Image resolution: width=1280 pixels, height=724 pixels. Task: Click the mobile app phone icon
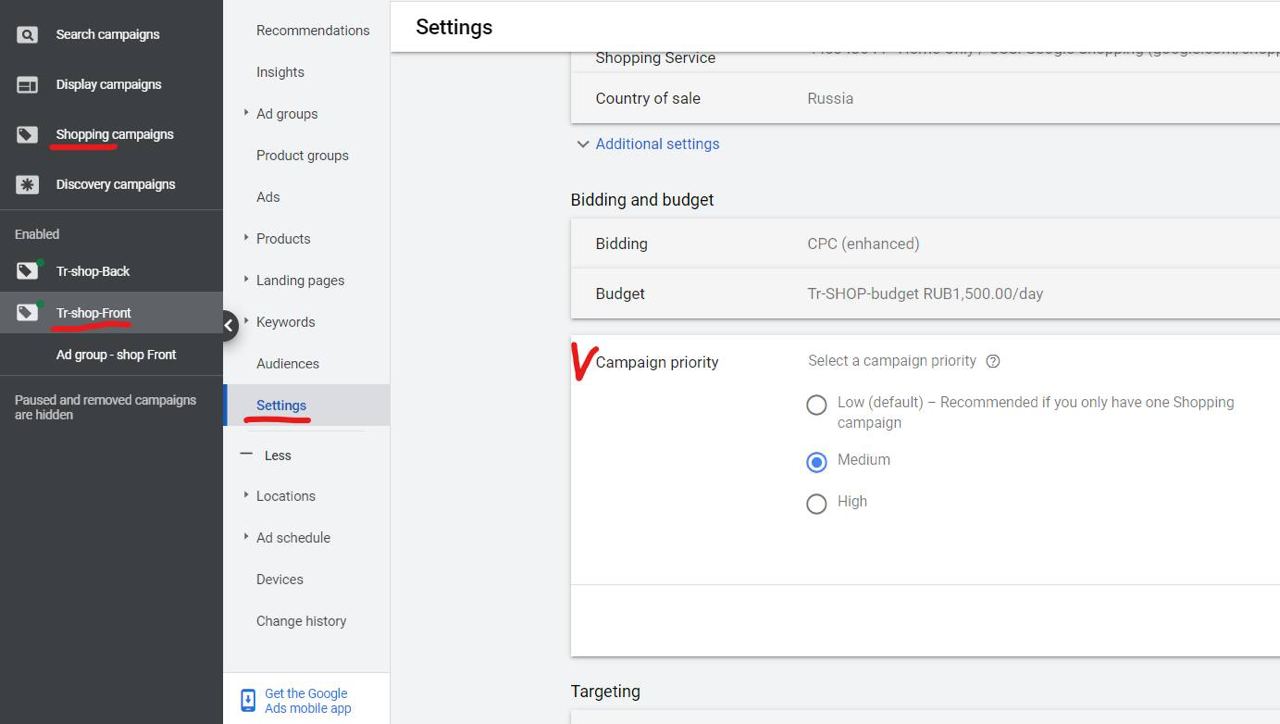point(248,701)
